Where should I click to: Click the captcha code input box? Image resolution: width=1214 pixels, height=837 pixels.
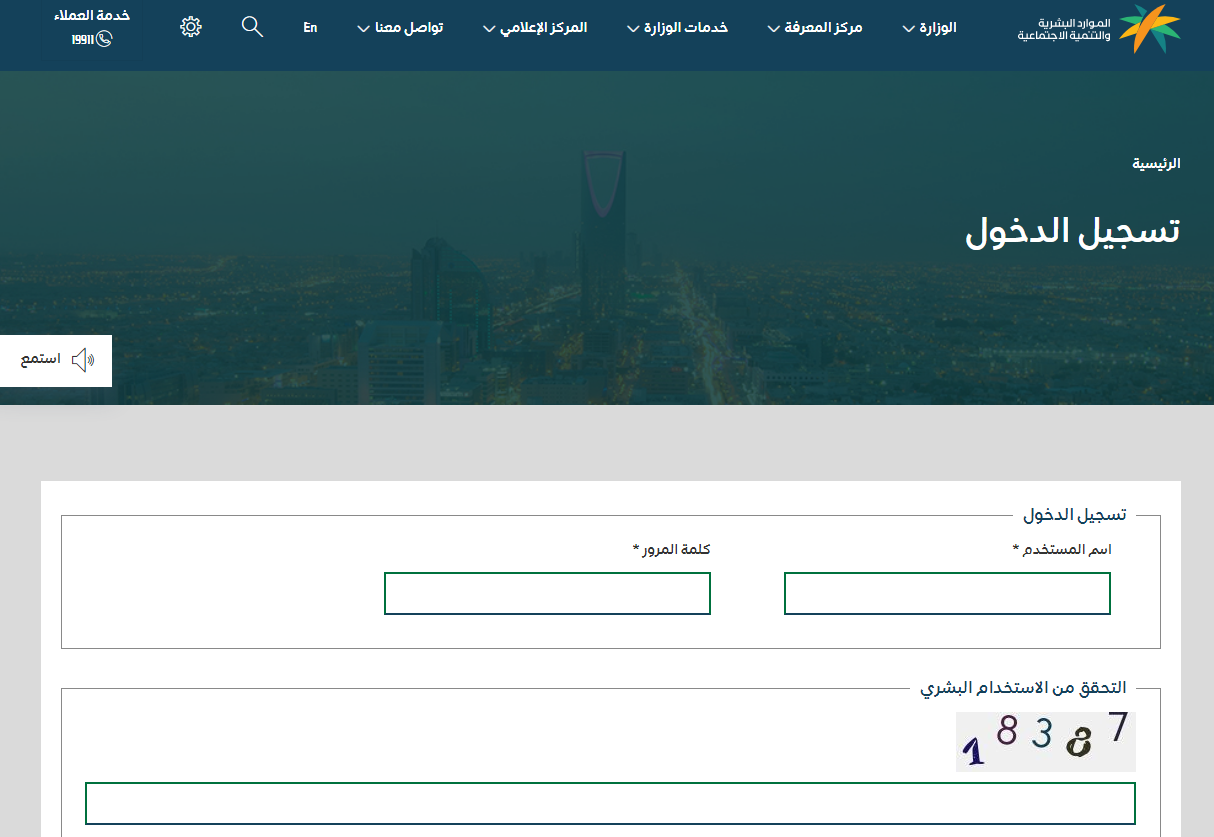pyautogui.click(x=610, y=803)
